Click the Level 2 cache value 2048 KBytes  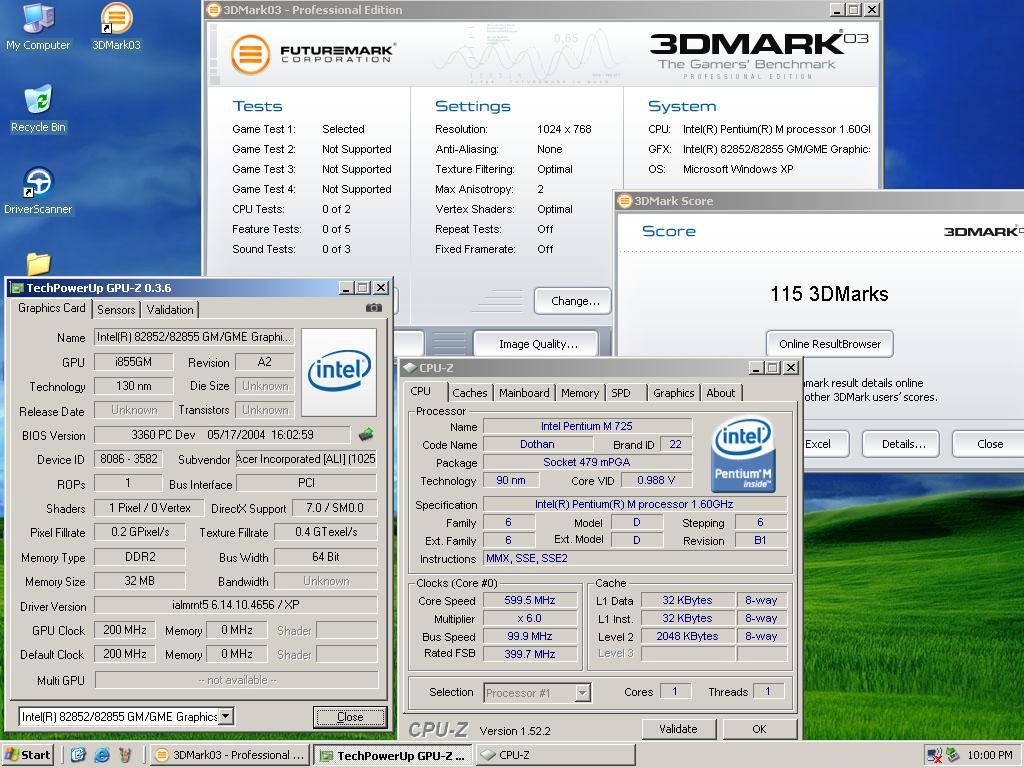[687, 636]
